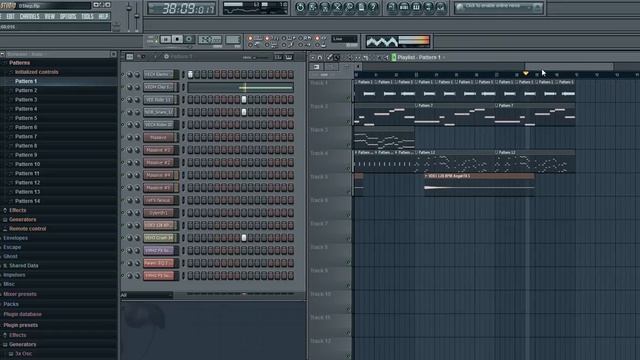Mute the Massive #2 channel via its LED
640x360 pixels.
click(x=122, y=150)
